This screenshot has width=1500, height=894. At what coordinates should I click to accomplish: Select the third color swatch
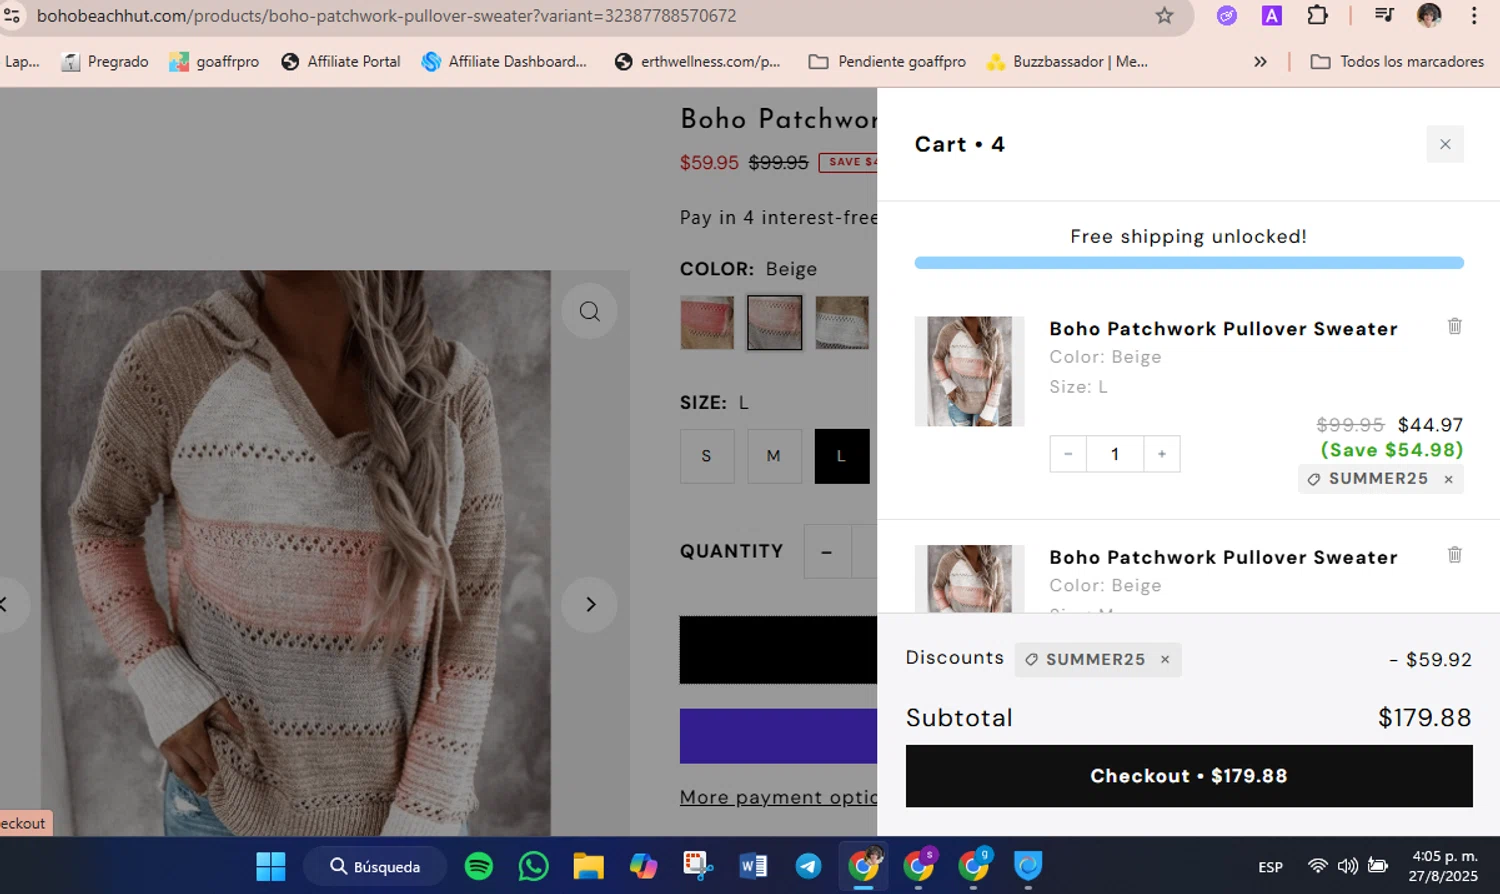point(842,322)
